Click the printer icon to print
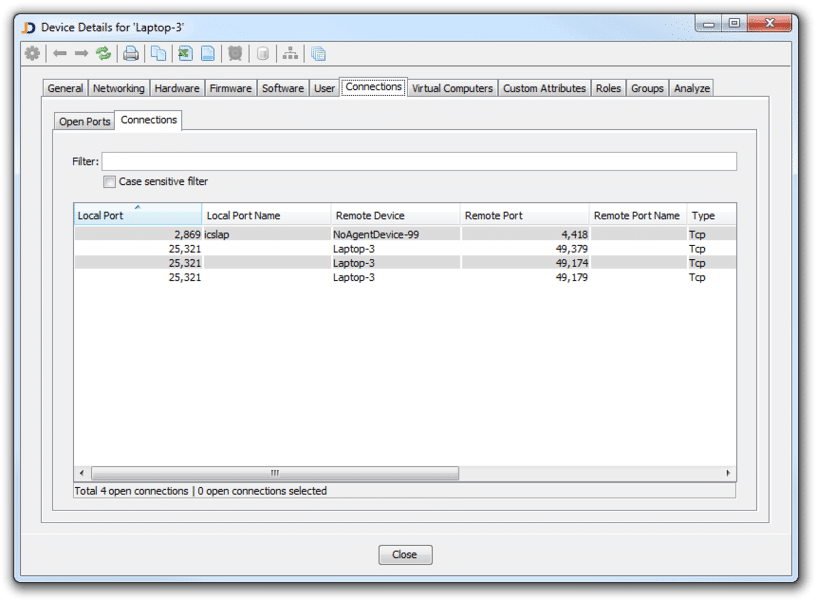The width and height of the screenshot is (816, 600). pos(131,54)
